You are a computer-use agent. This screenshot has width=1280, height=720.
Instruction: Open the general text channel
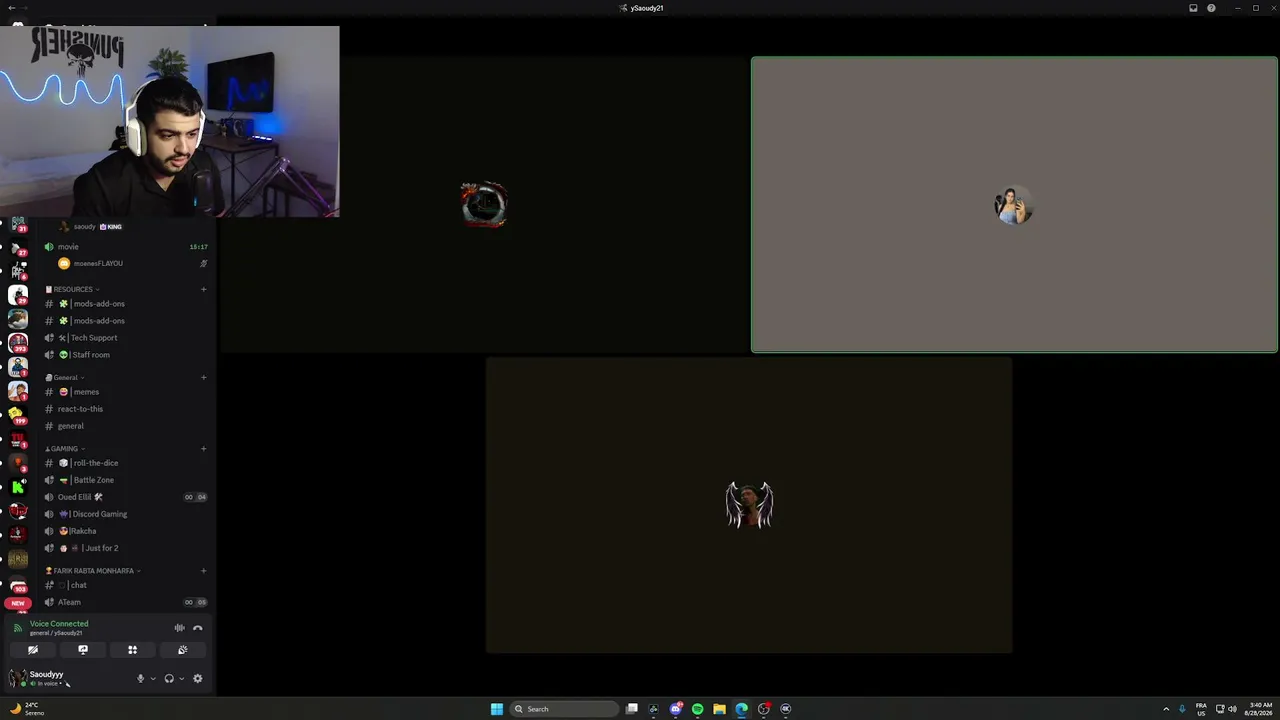[x=126, y=426]
